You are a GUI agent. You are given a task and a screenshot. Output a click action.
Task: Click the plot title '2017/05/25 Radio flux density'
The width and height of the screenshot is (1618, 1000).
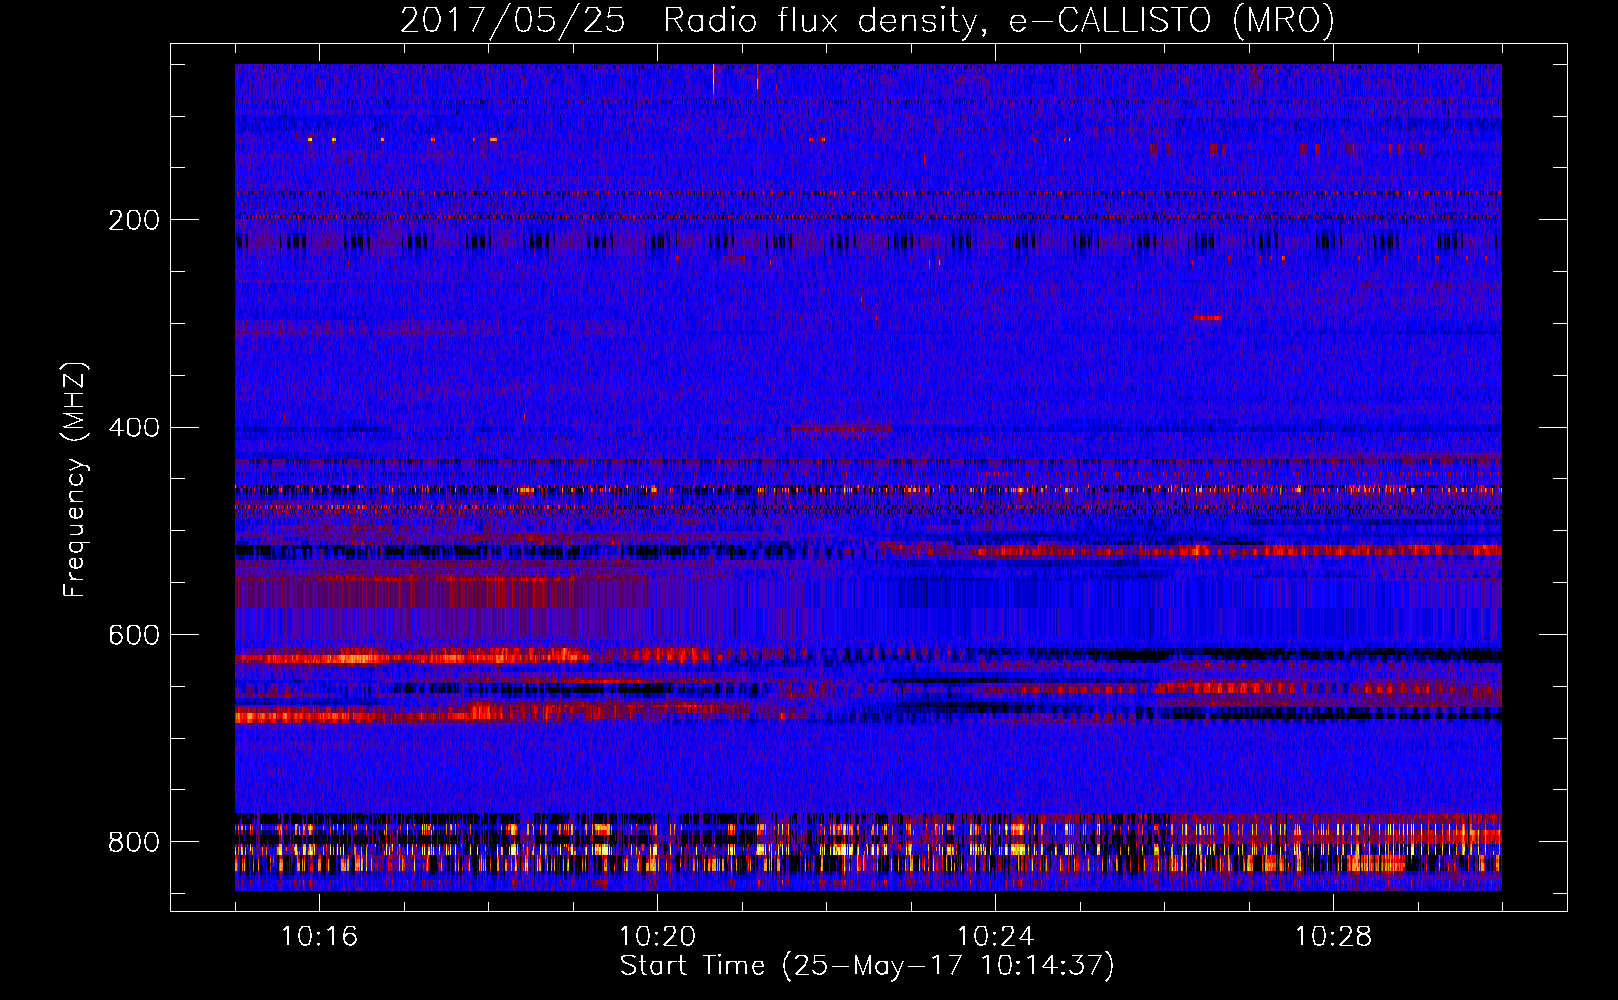click(867, 20)
